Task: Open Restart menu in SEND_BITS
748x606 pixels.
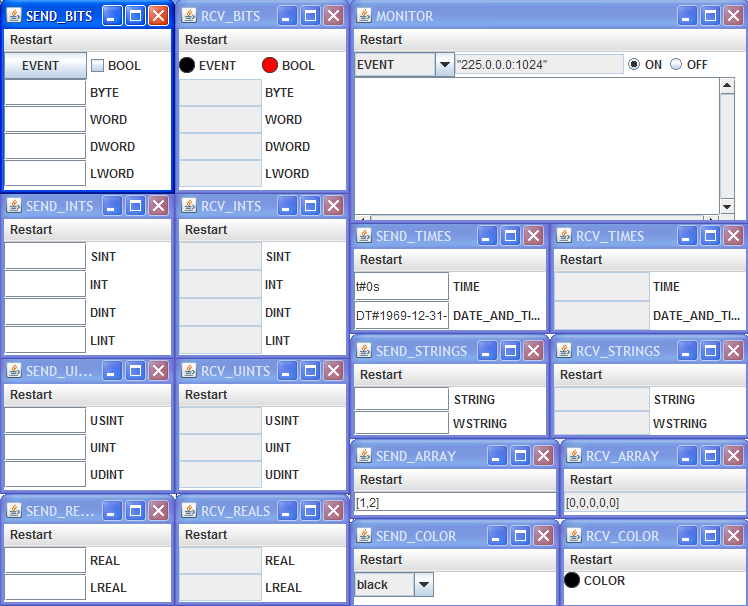Action: point(31,40)
